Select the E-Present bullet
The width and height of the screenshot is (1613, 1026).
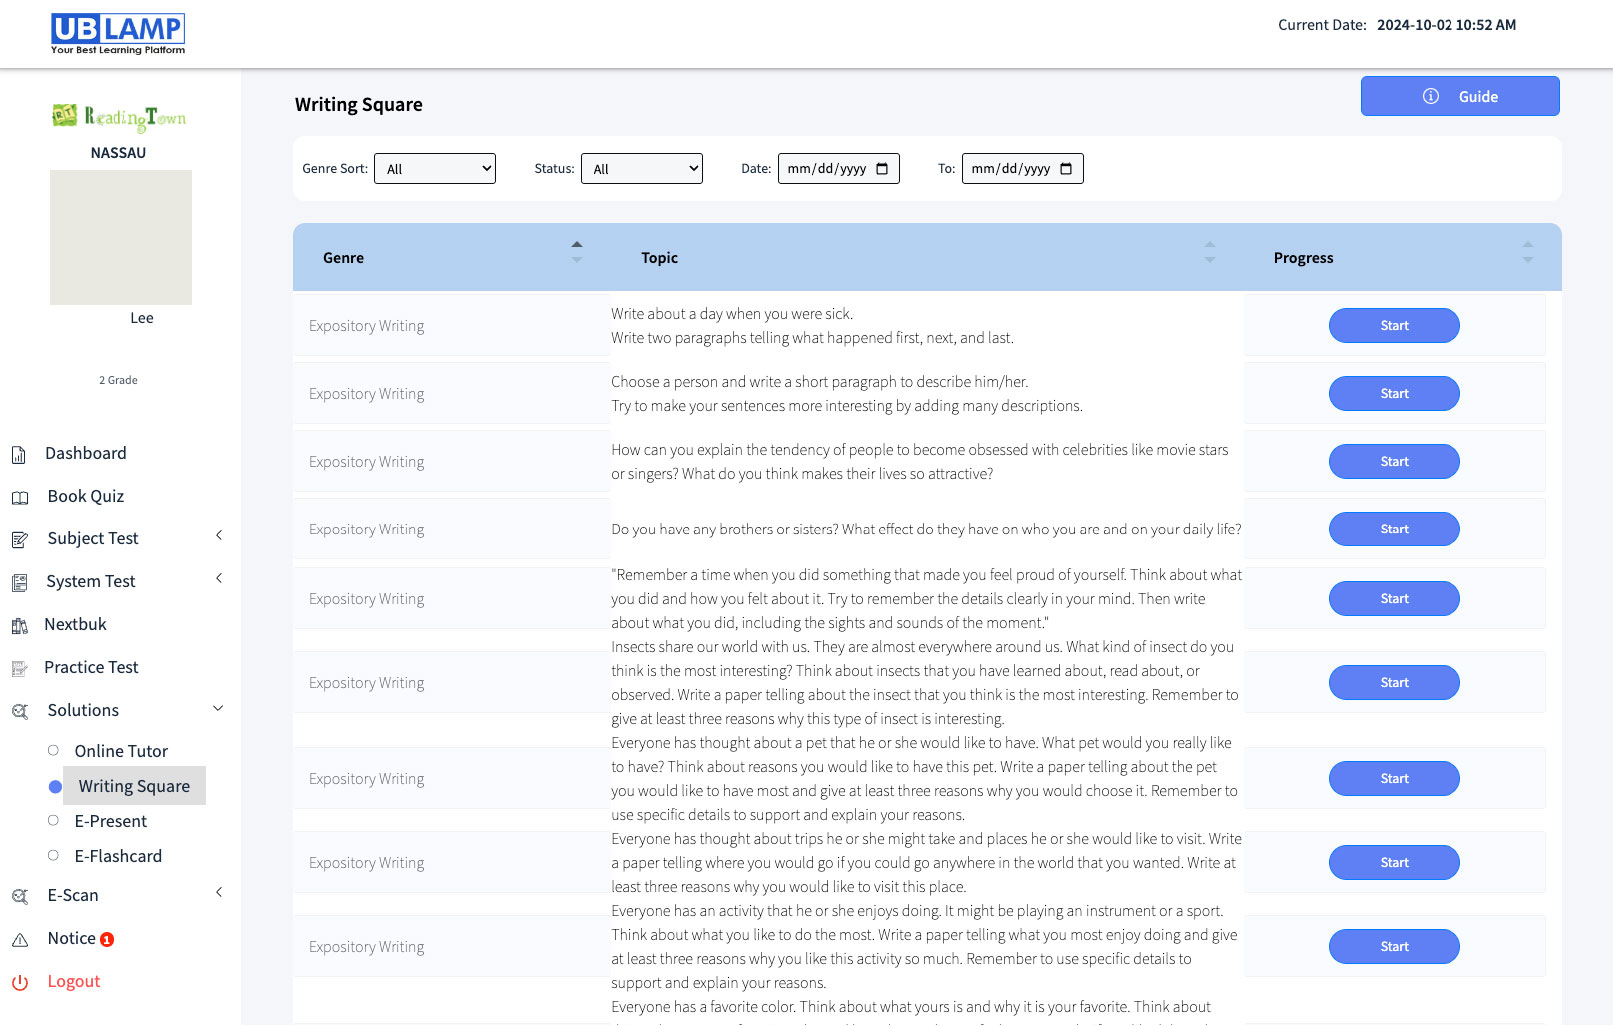click(x=53, y=820)
